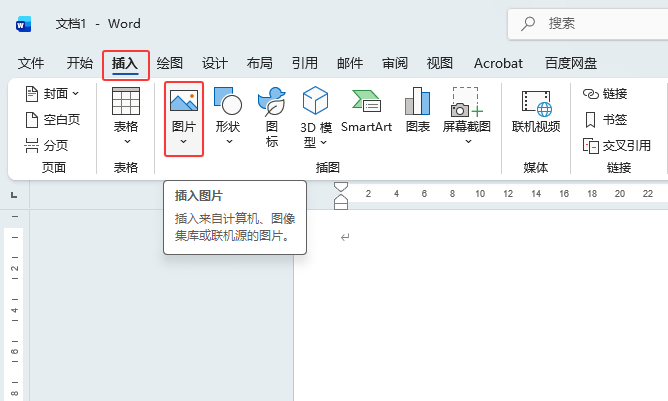Click the 图片 picture icon

tap(184, 101)
